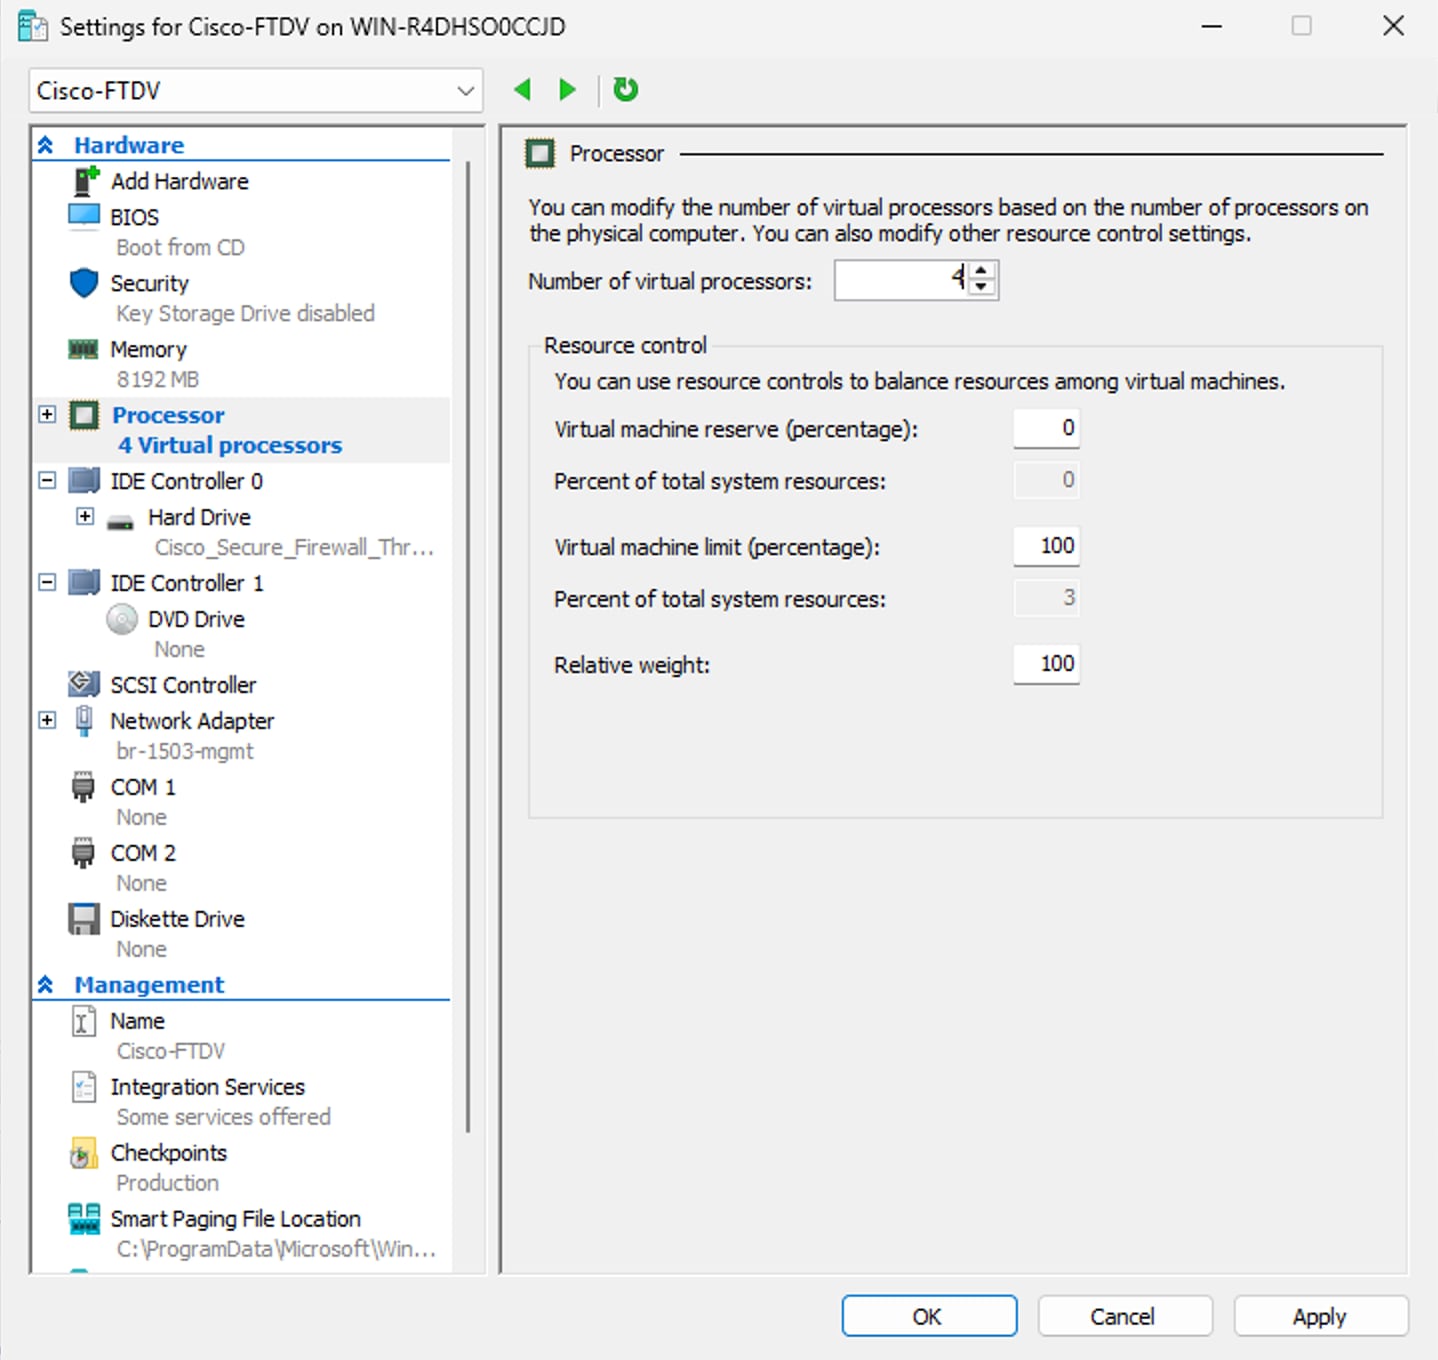Select the Checkpoints tree item
This screenshot has width=1438, height=1360.
tap(169, 1153)
